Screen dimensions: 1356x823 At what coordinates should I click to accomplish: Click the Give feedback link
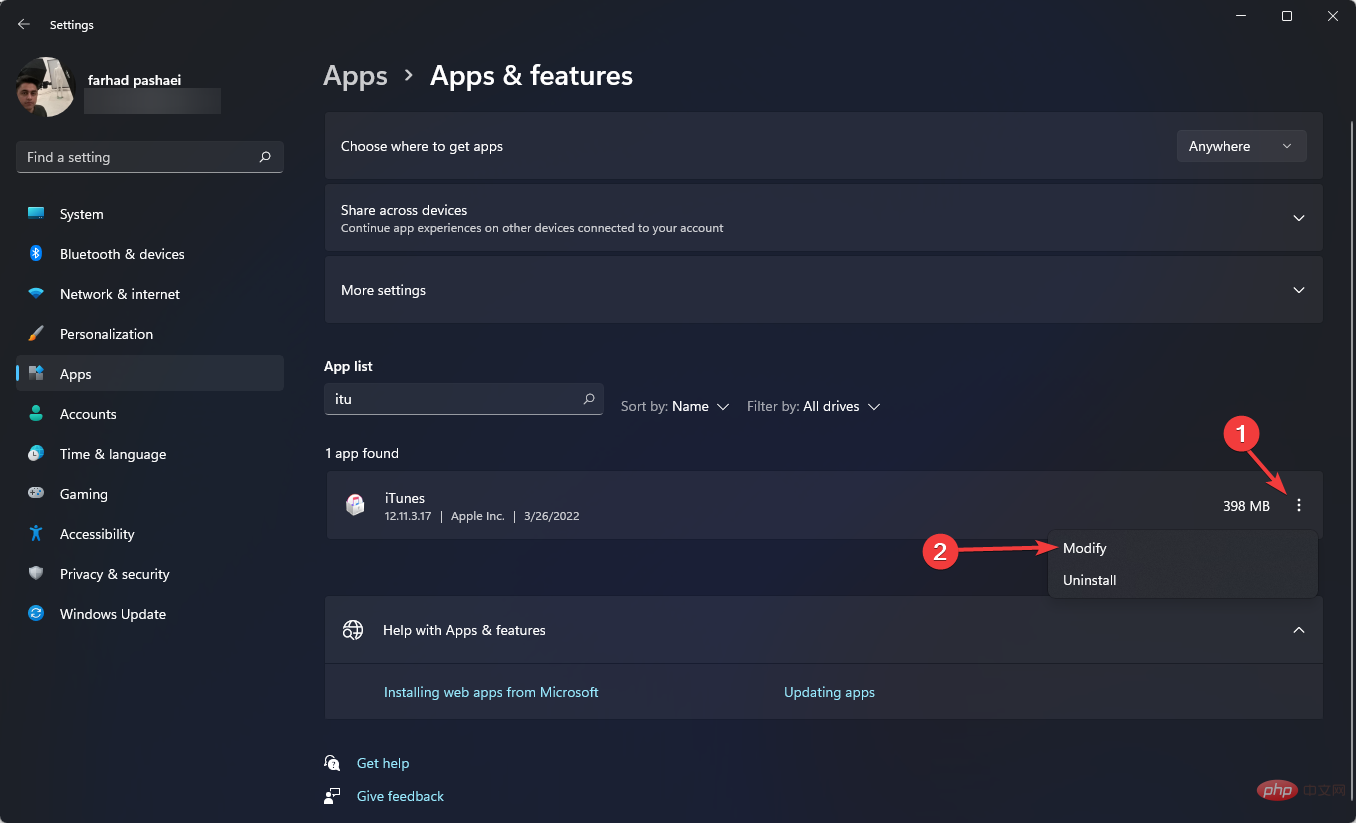point(400,796)
